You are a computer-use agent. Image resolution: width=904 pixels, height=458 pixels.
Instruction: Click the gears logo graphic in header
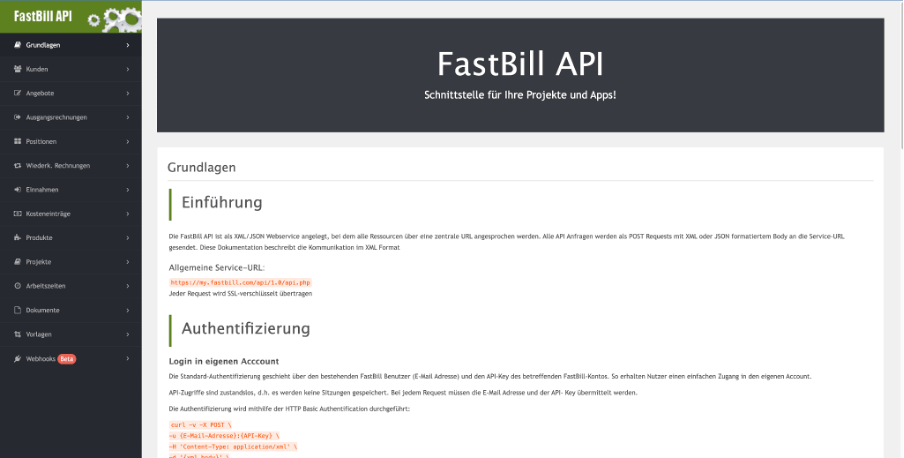point(115,19)
